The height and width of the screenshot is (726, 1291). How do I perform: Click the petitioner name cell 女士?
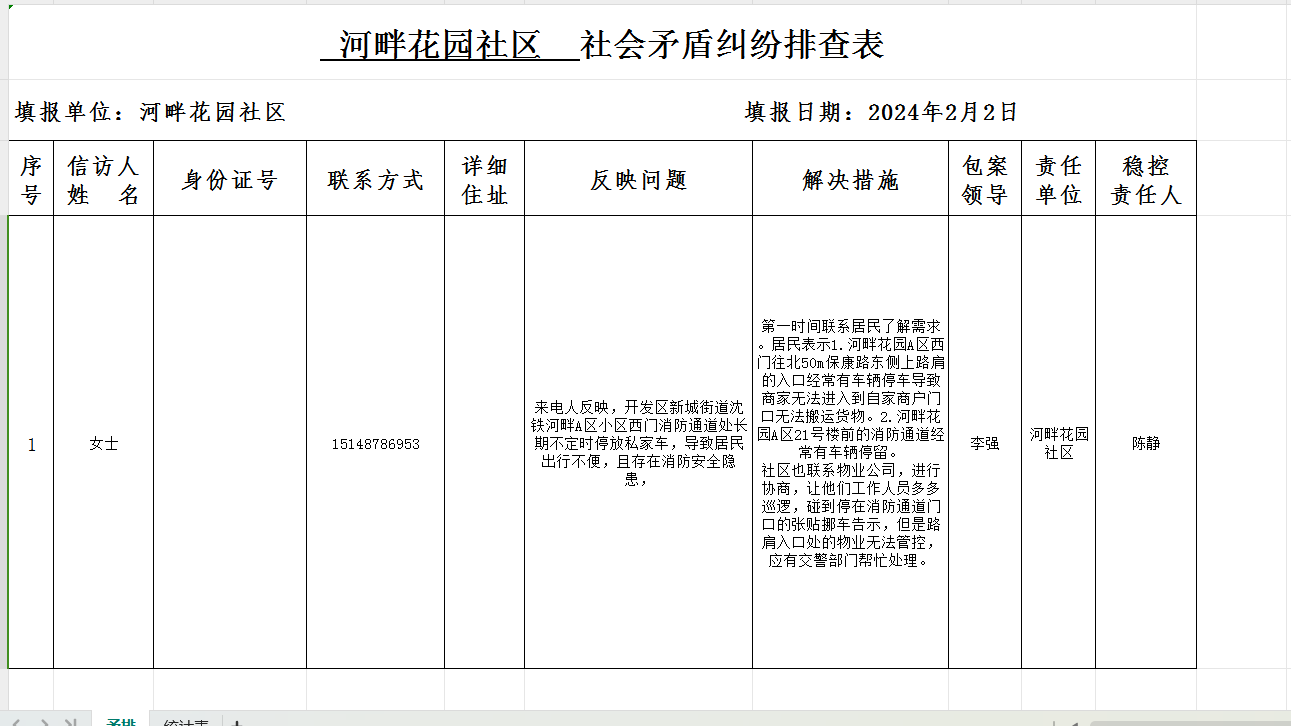tap(104, 443)
